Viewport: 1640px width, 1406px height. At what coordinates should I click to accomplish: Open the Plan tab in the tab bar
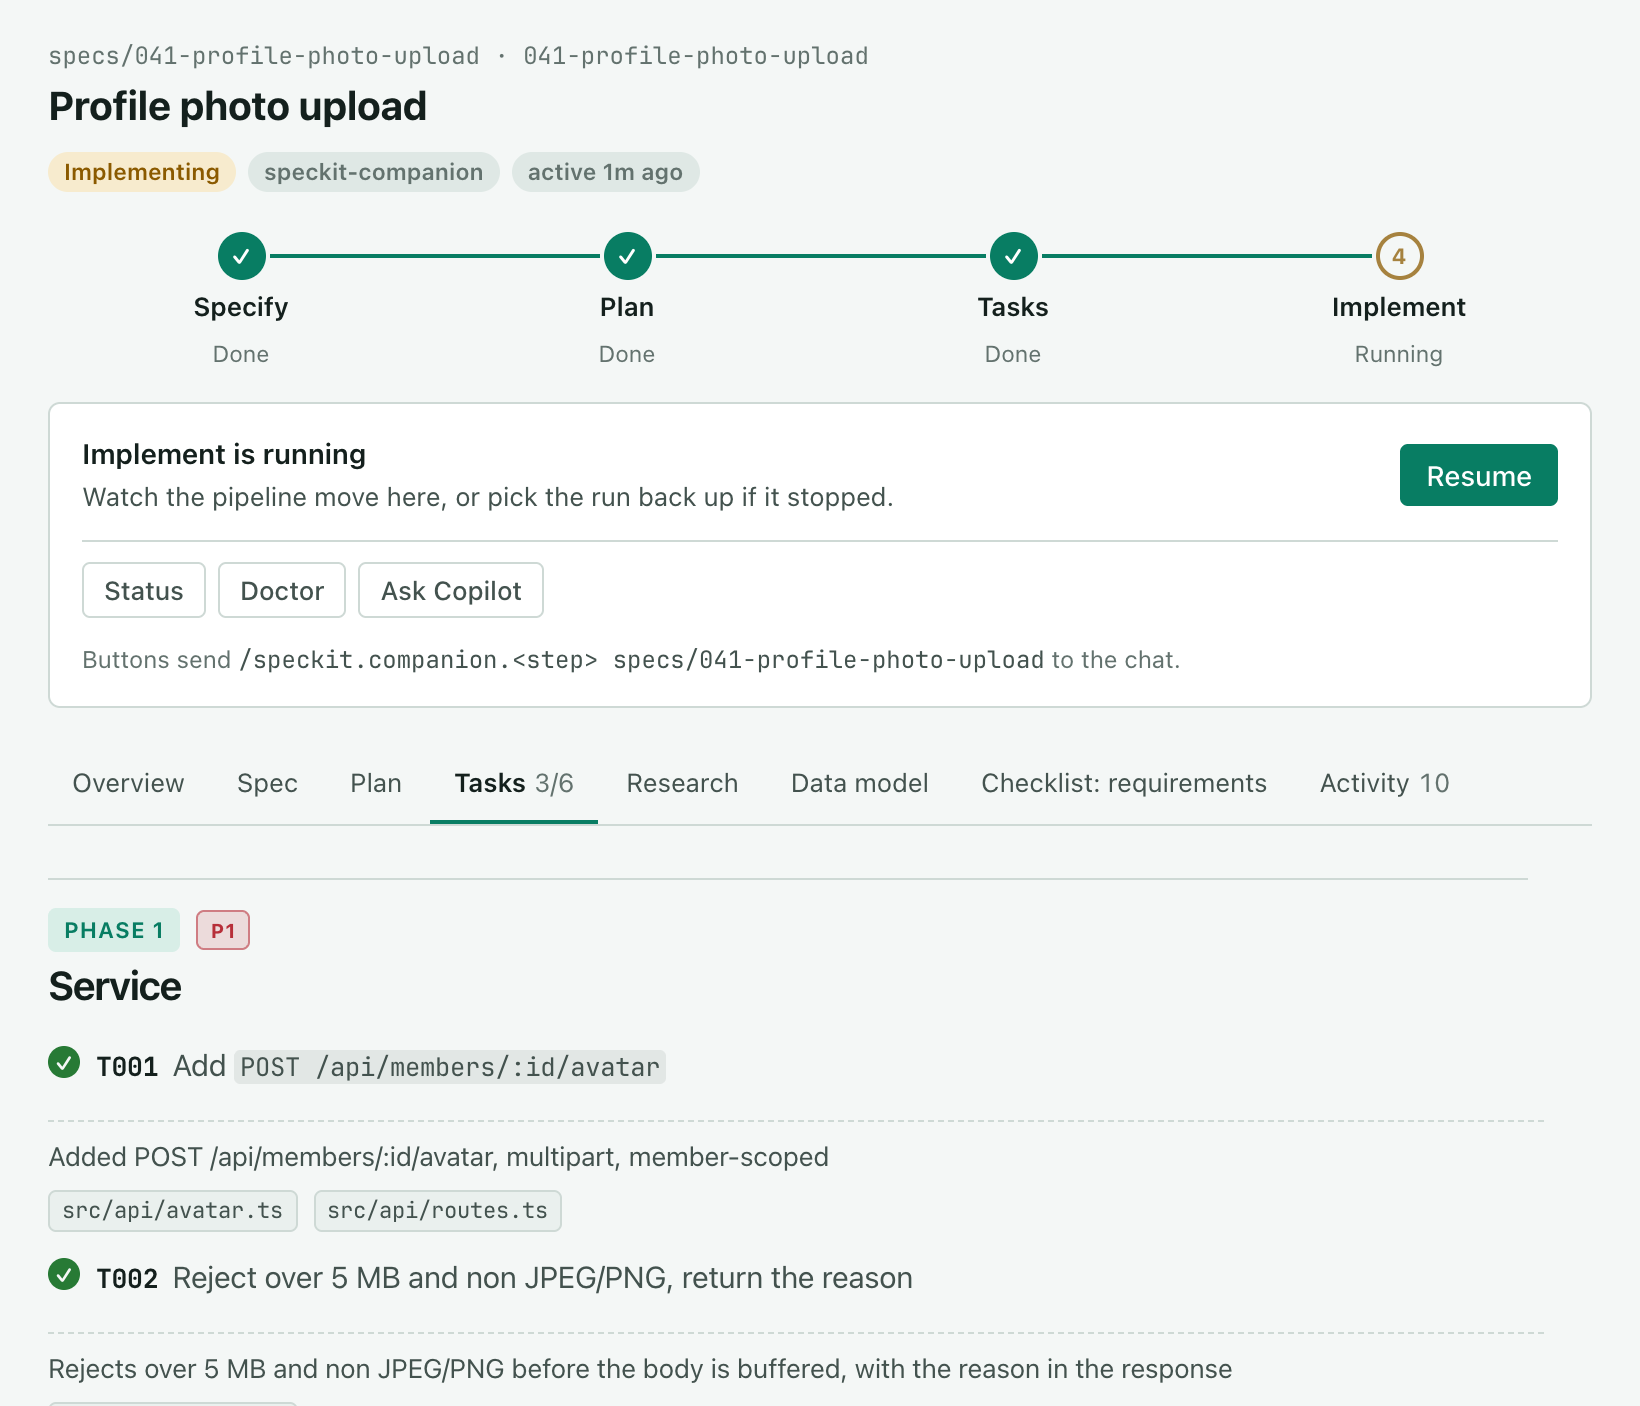[x=376, y=783]
